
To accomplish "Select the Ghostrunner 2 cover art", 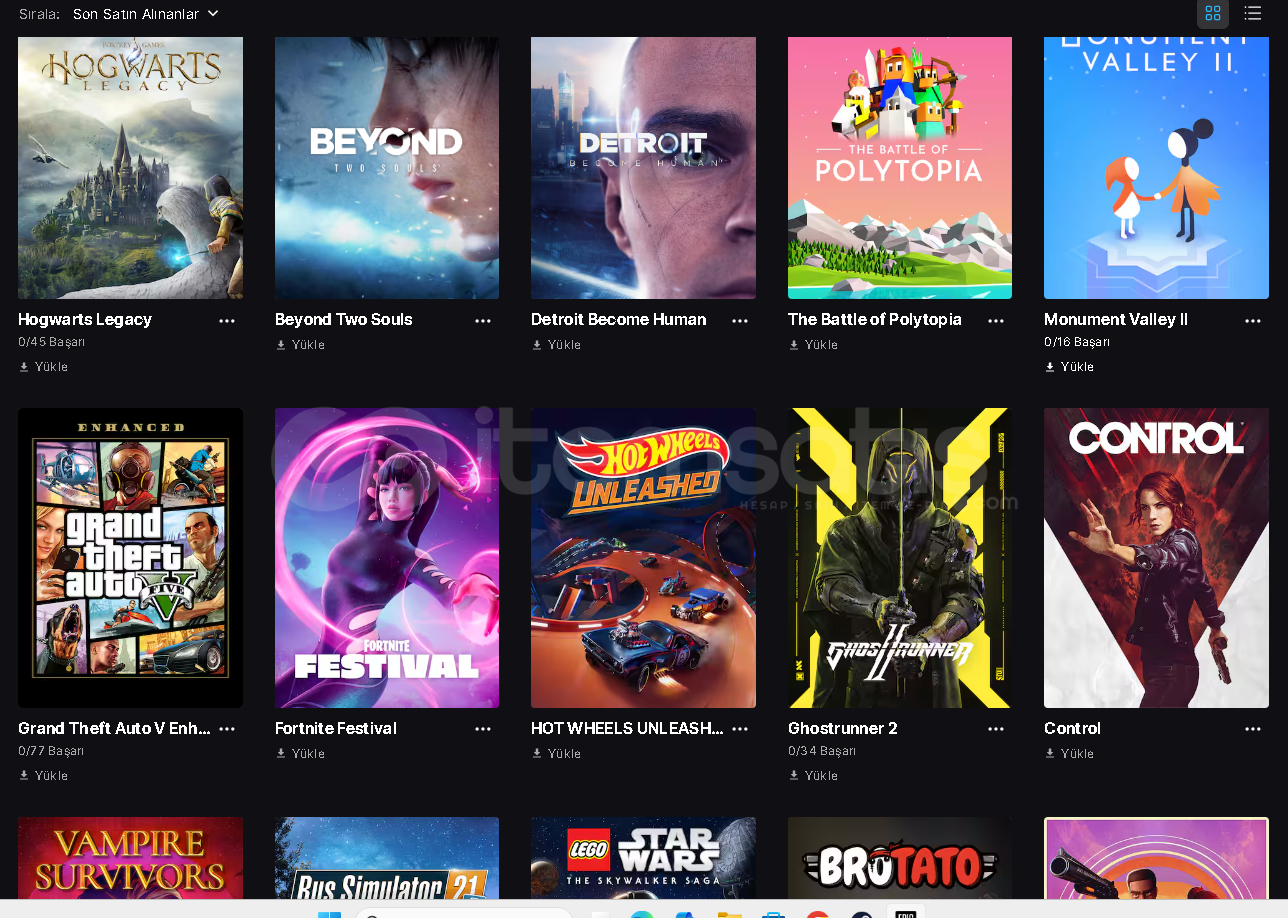I will pos(900,558).
